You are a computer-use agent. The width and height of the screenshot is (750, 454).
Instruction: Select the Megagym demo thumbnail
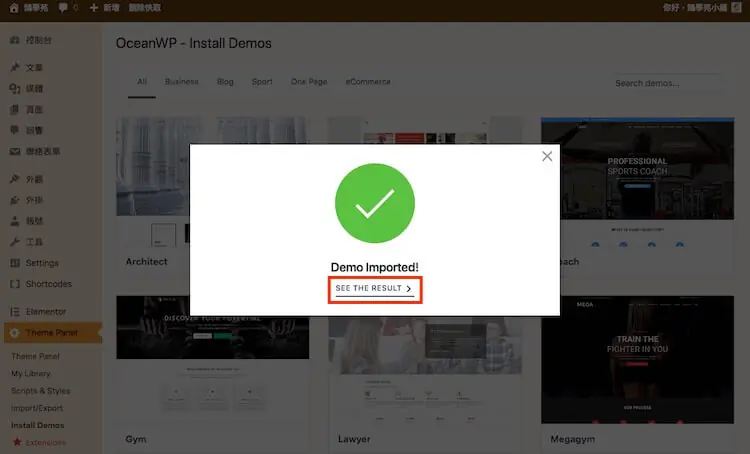637,359
